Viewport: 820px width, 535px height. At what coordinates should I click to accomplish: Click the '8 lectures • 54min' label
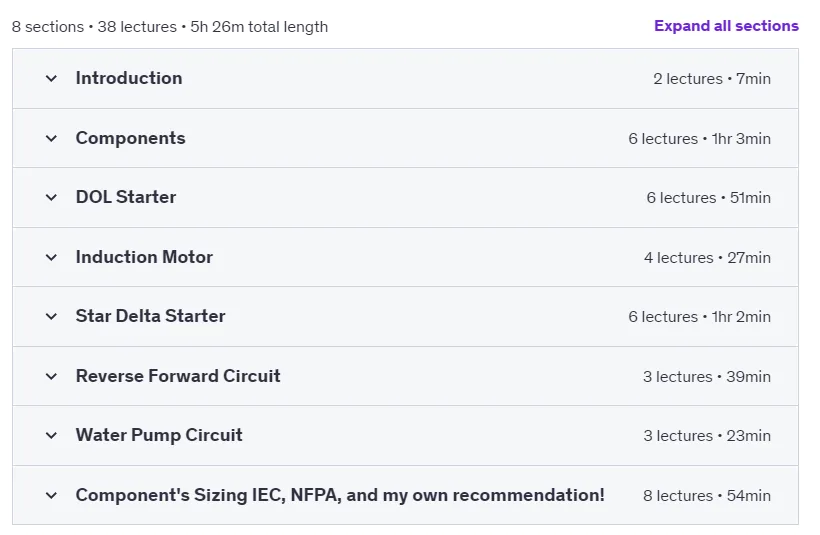coord(707,496)
